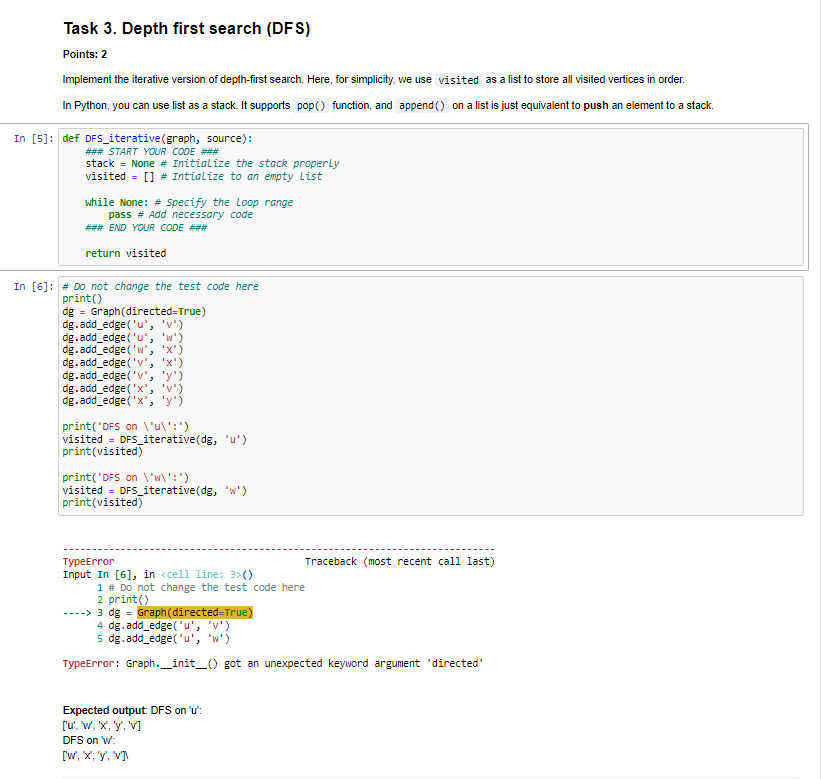Click the 'return visited' line
The height and width of the screenshot is (779, 821).
pyautogui.click(x=126, y=253)
